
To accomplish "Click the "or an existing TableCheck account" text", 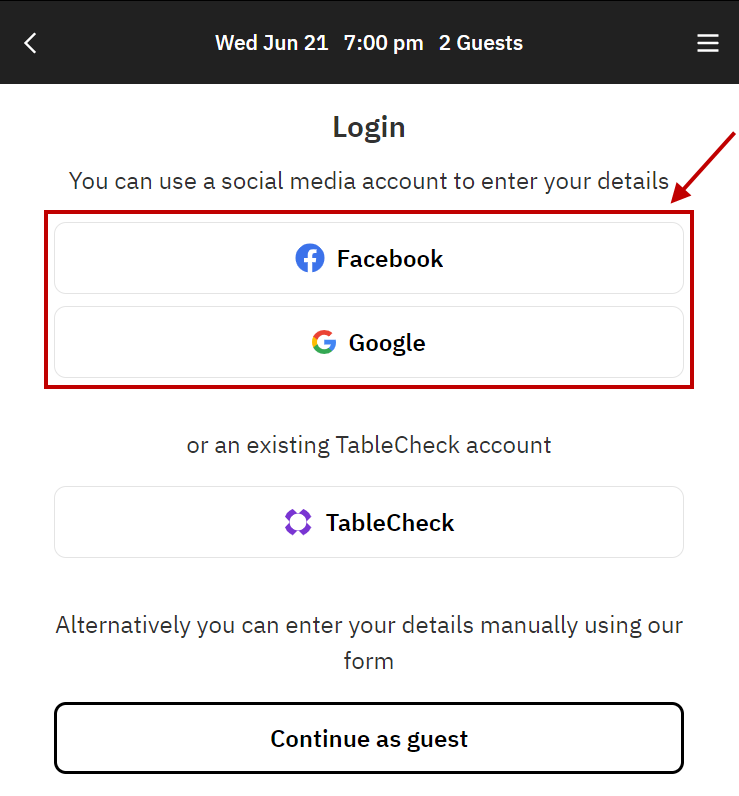I will point(369,445).
